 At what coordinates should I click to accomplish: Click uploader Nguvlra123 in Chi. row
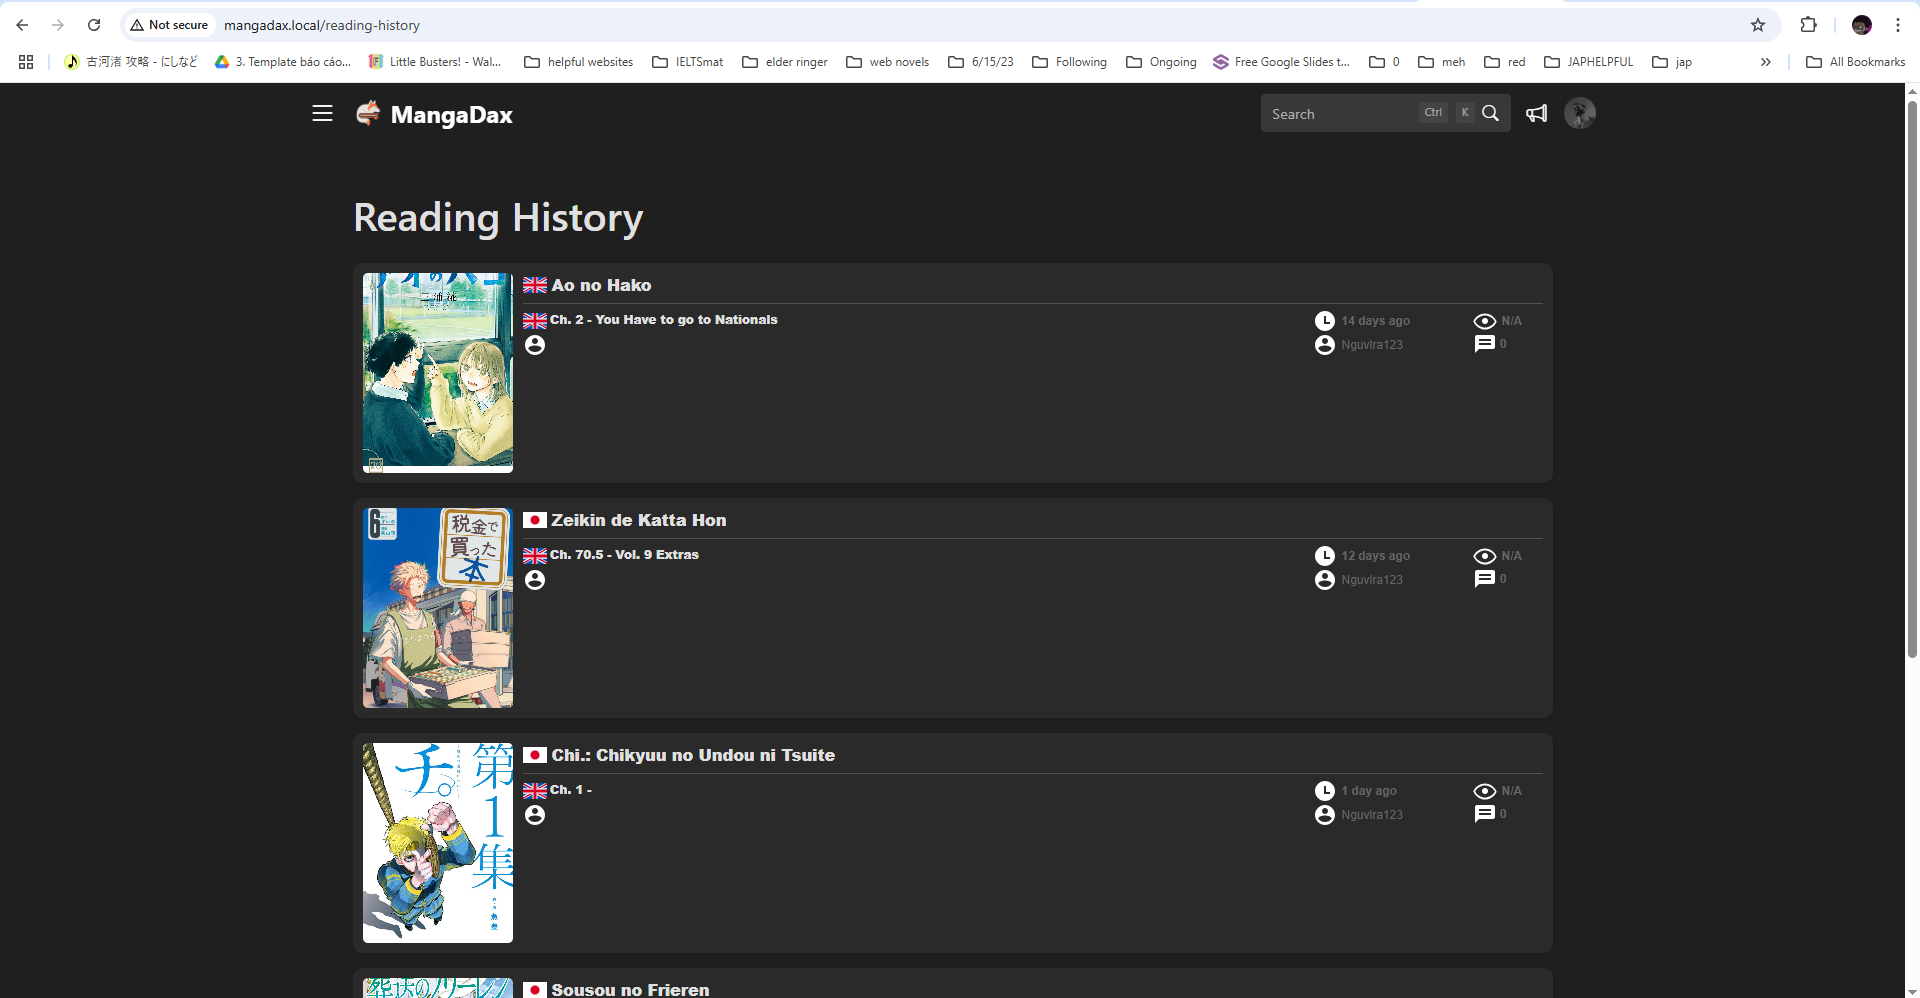point(1372,815)
